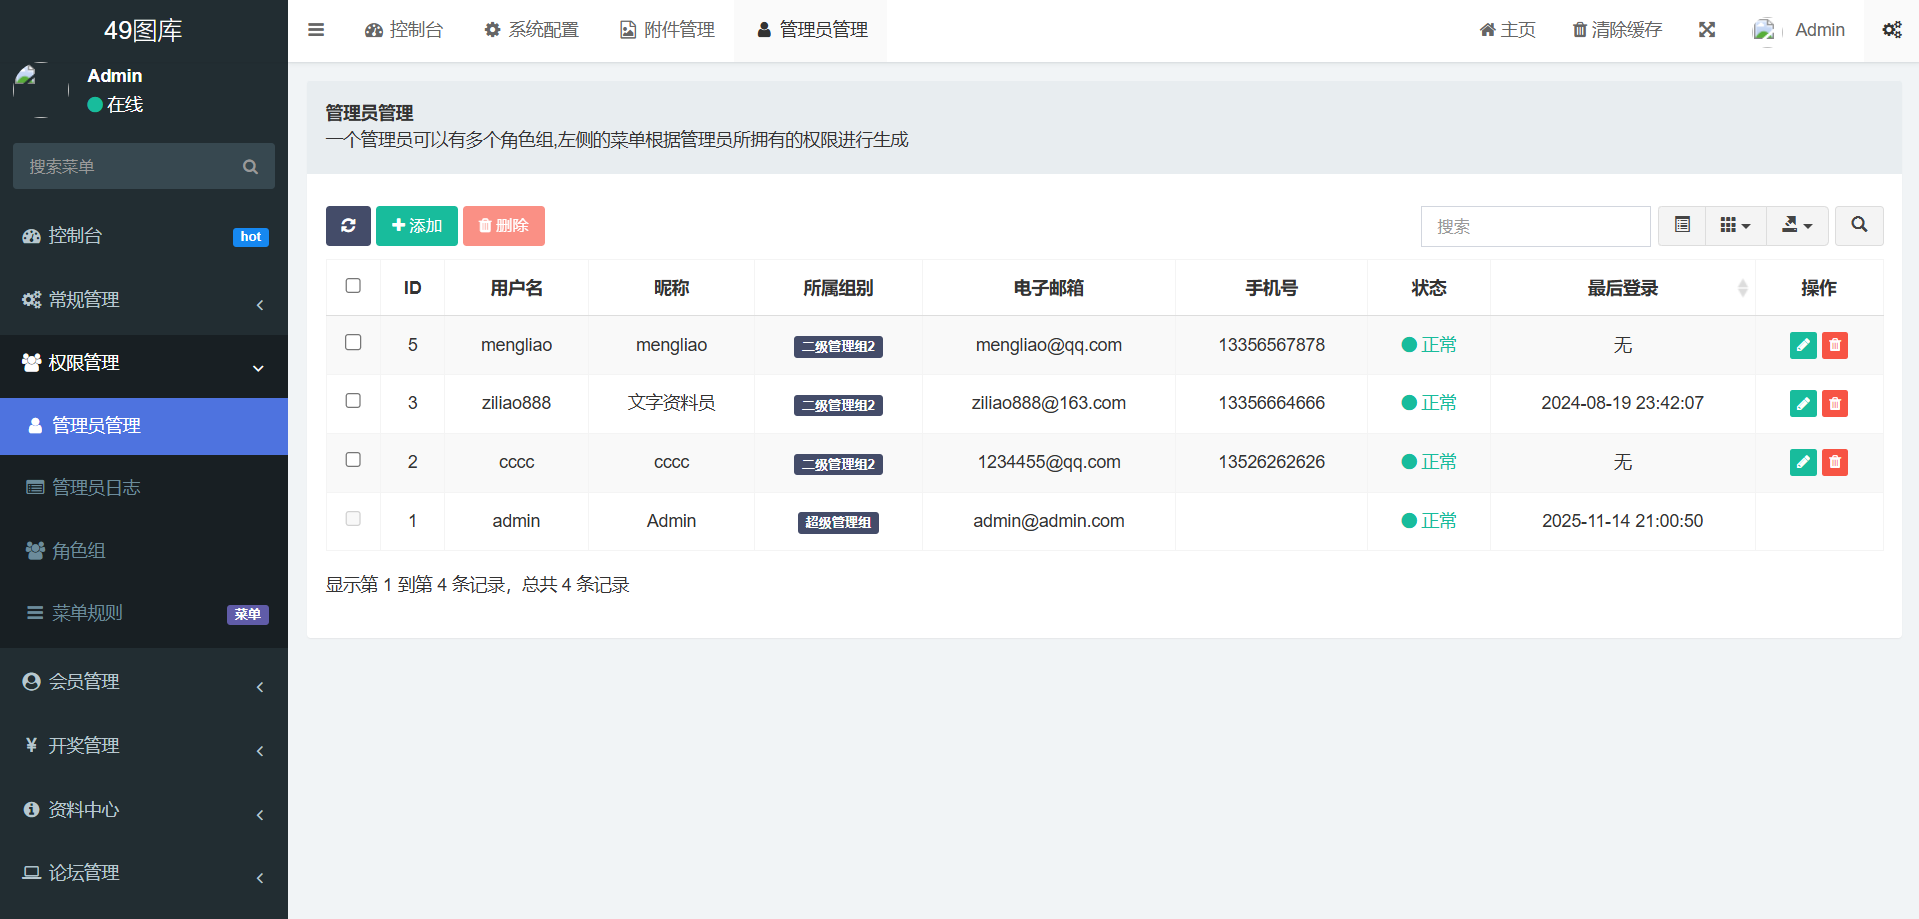The height and width of the screenshot is (919, 1919).
Task: Click the magnifier search button beside the toolbar
Action: coord(1858,226)
